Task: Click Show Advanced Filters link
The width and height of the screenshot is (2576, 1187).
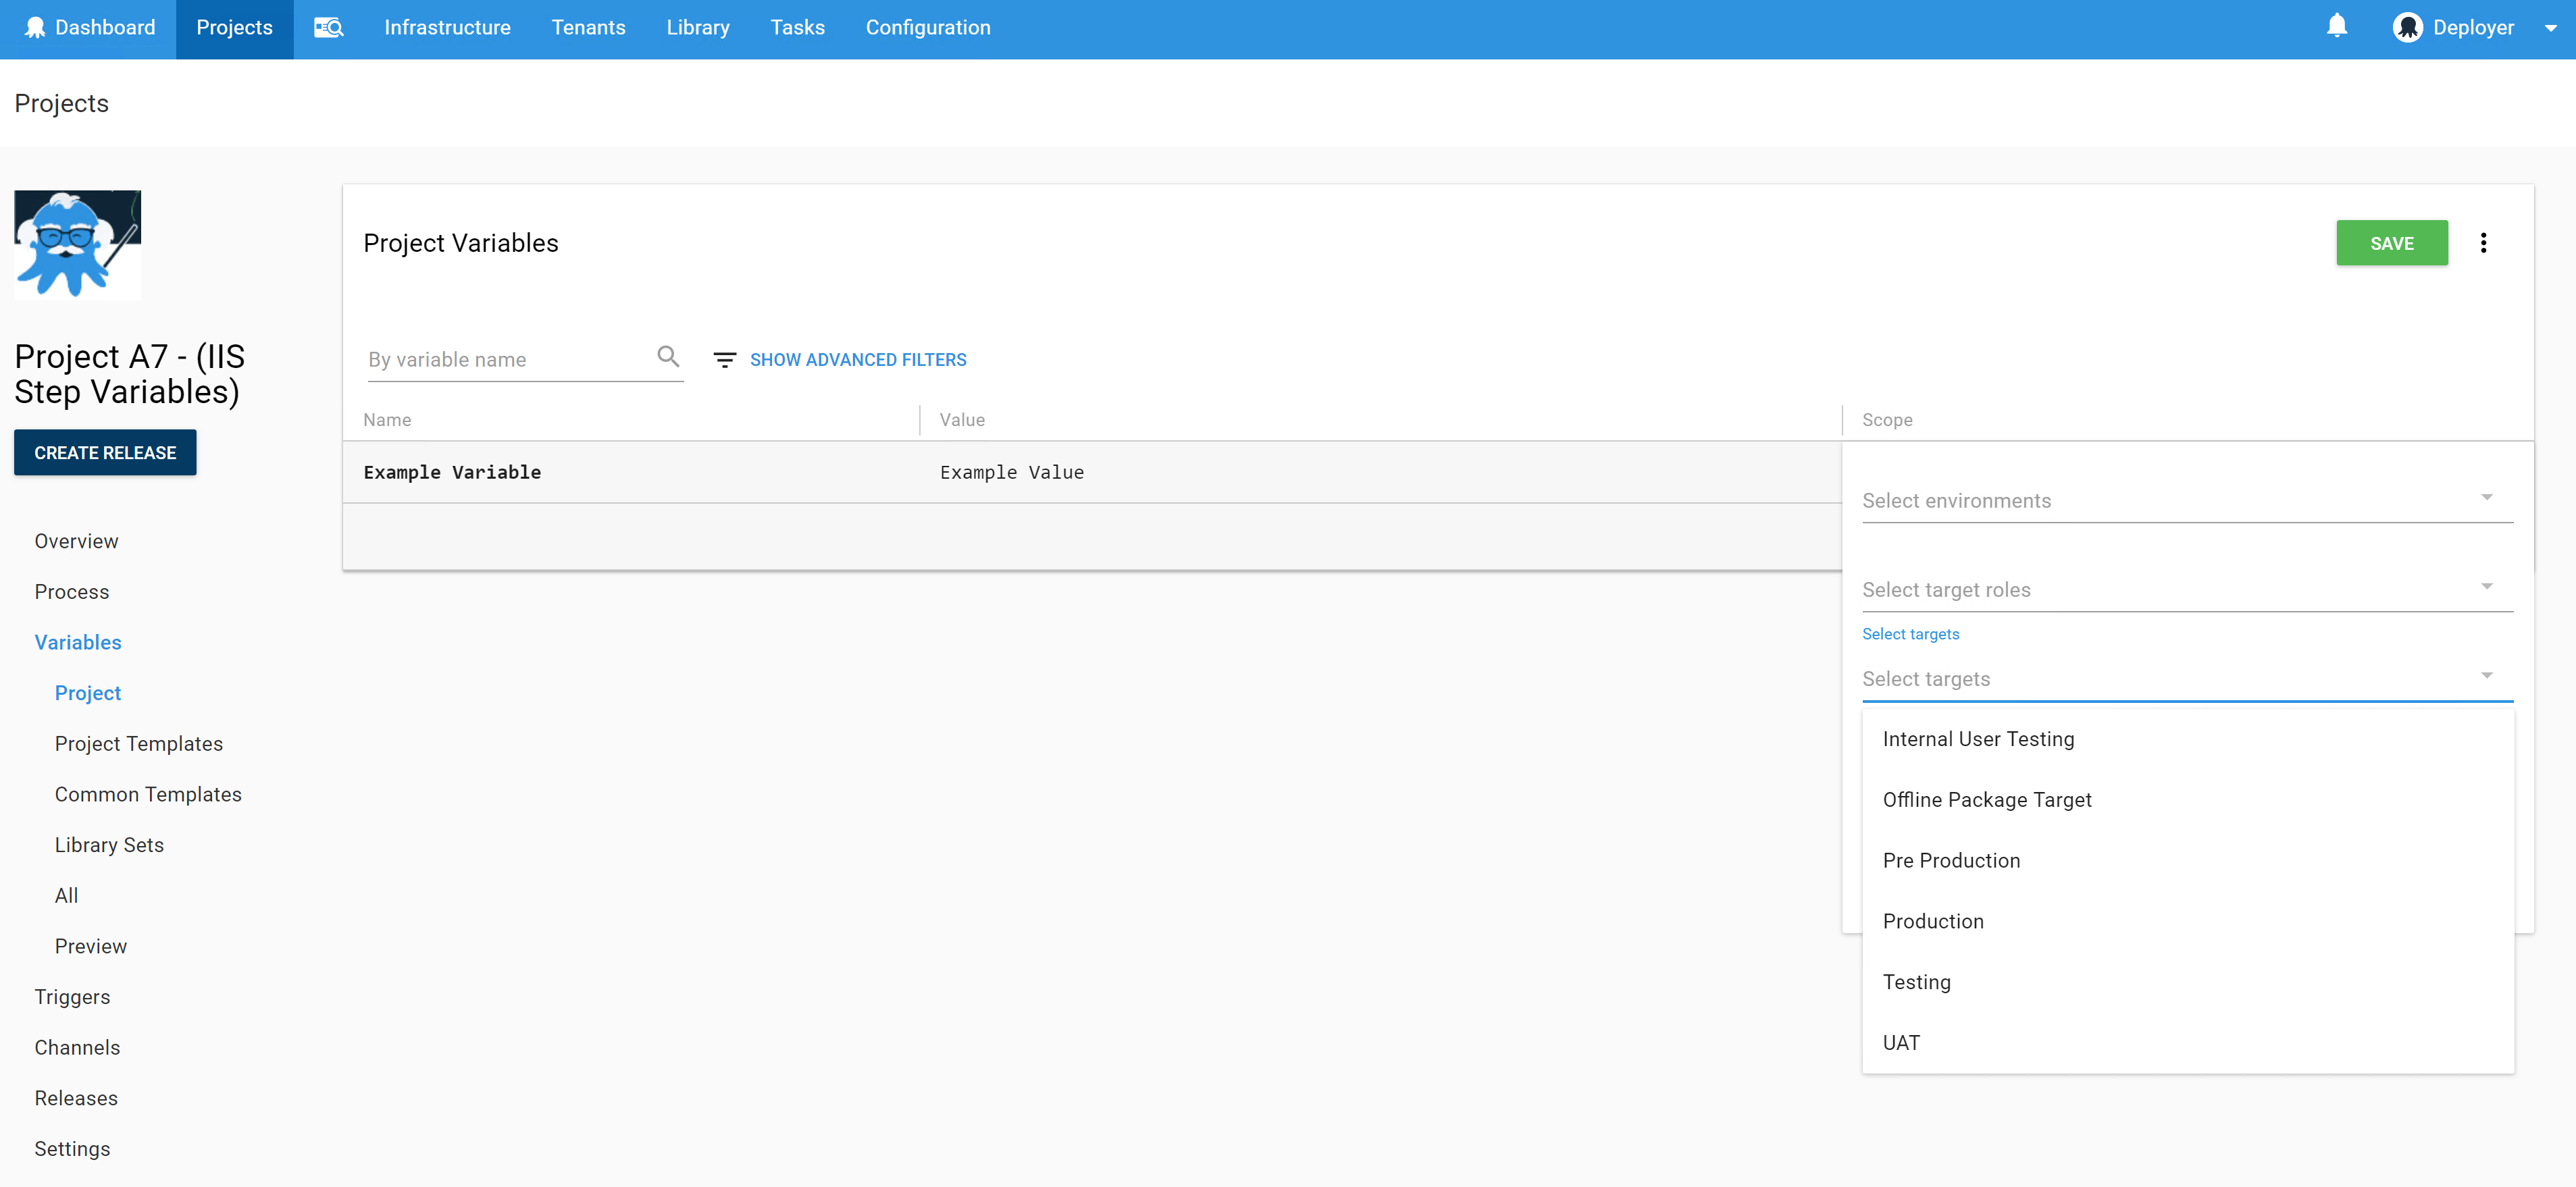Action: [x=857, y=360]
